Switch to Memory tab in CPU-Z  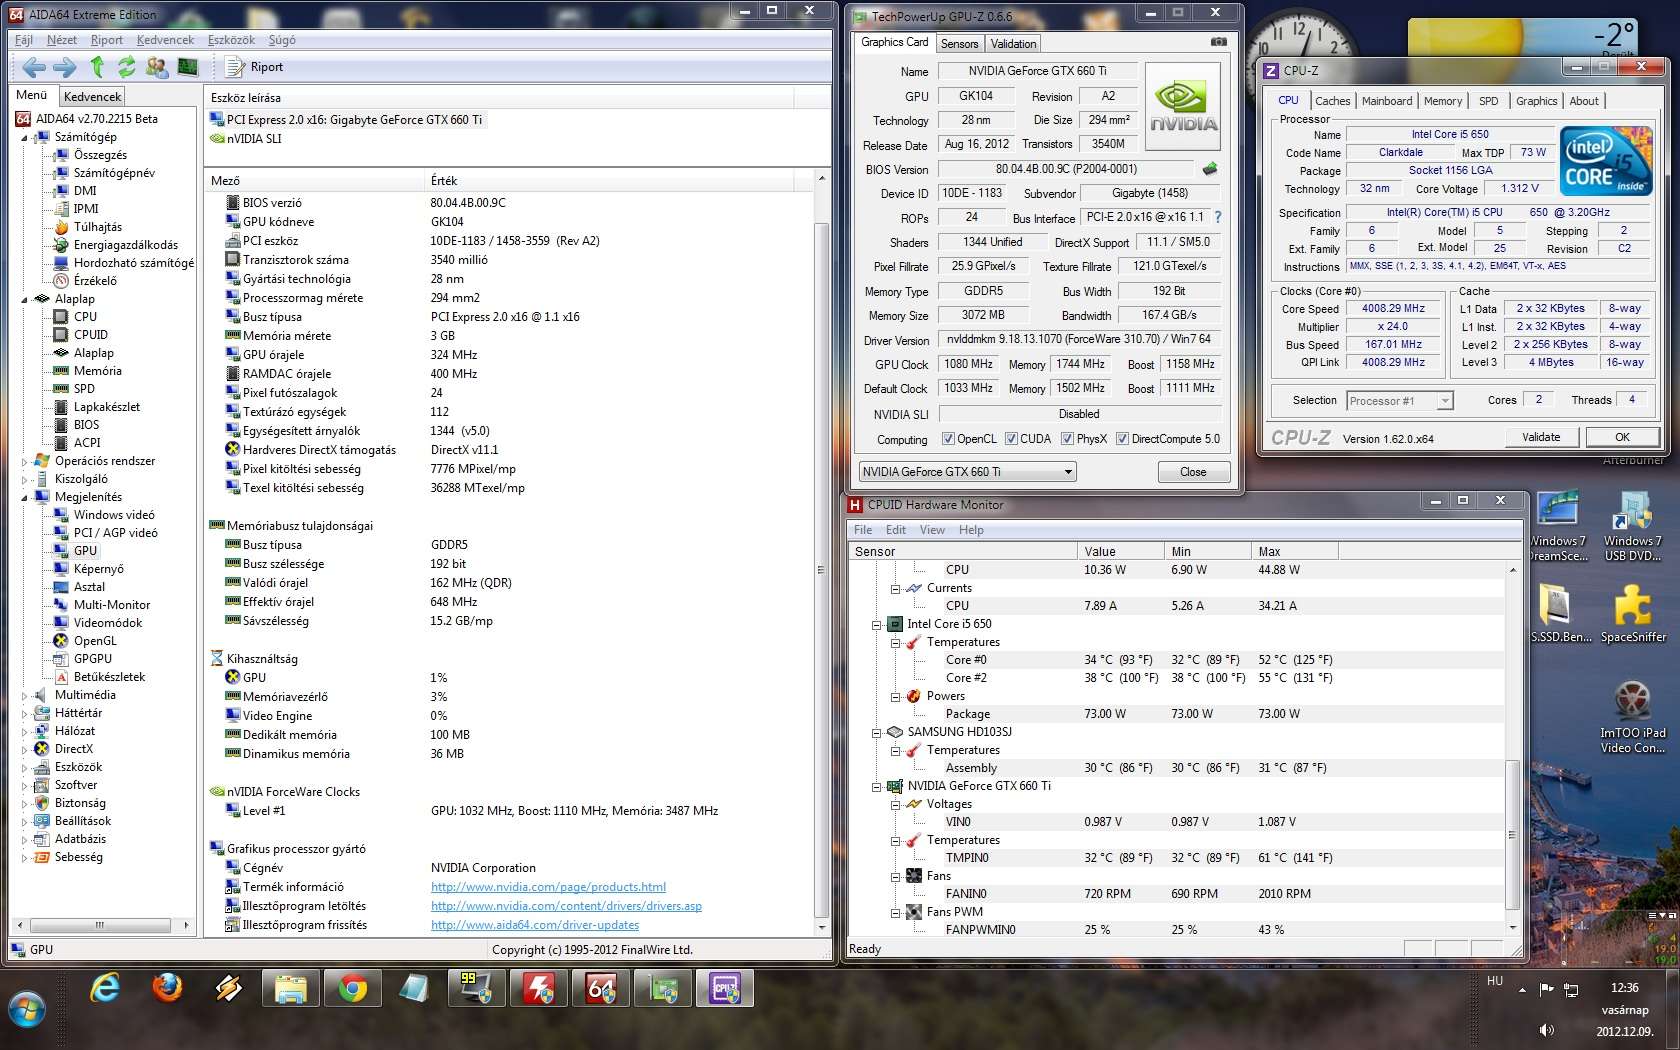click(1442, 100)
